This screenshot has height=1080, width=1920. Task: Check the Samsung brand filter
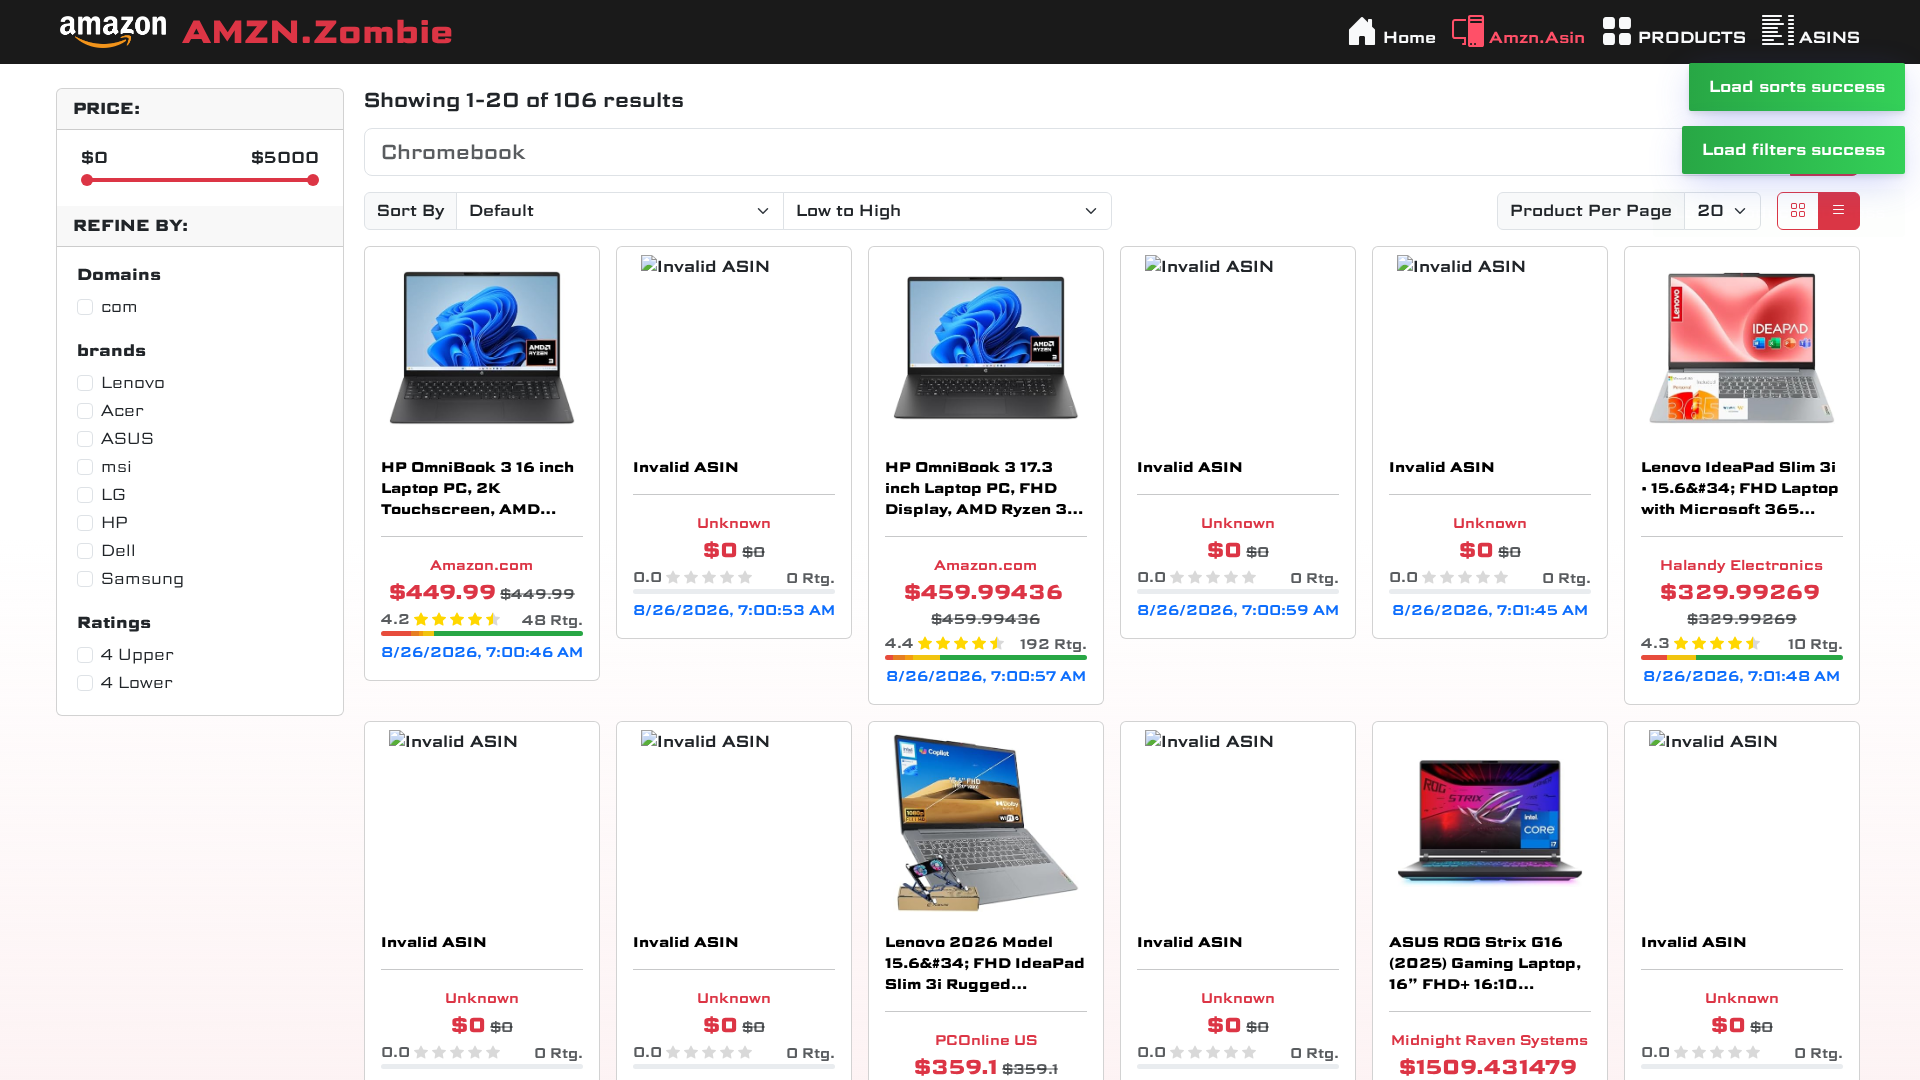point(85,579)
